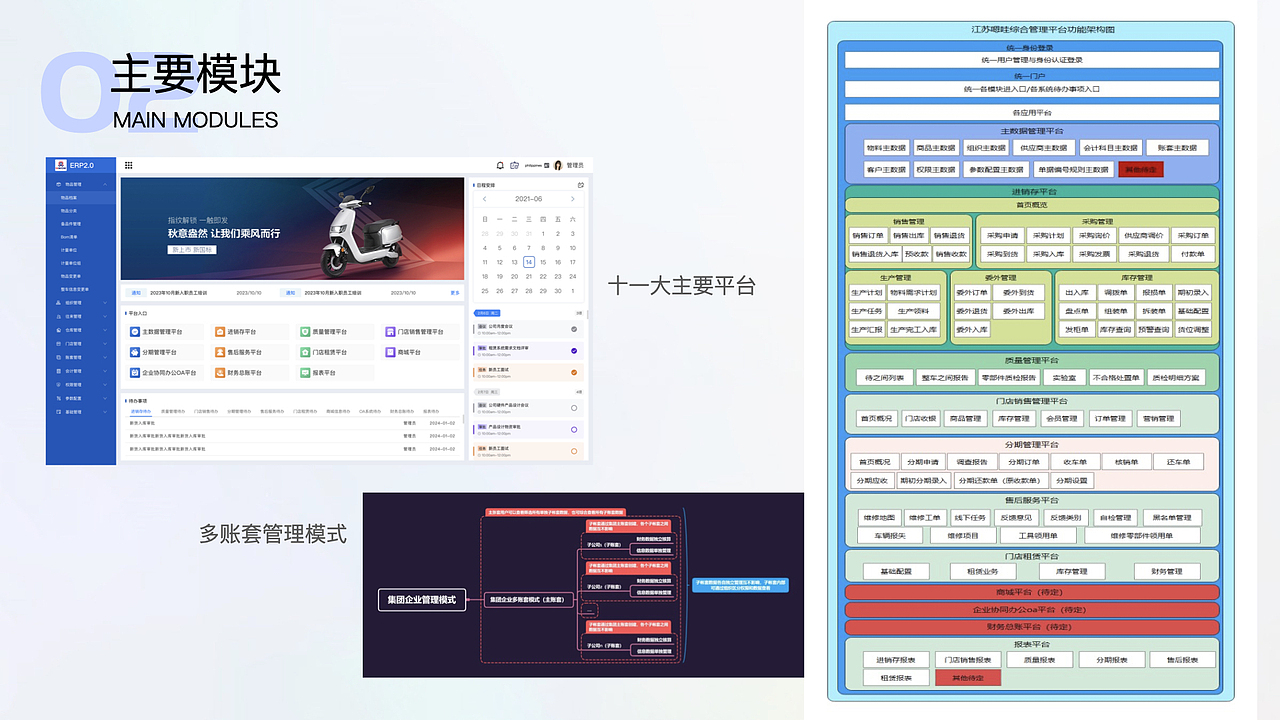Expand the 门店管理 menu chevron
This screenshot has height=720, width=1280.
pyautogui.click(x=105, y=344)
